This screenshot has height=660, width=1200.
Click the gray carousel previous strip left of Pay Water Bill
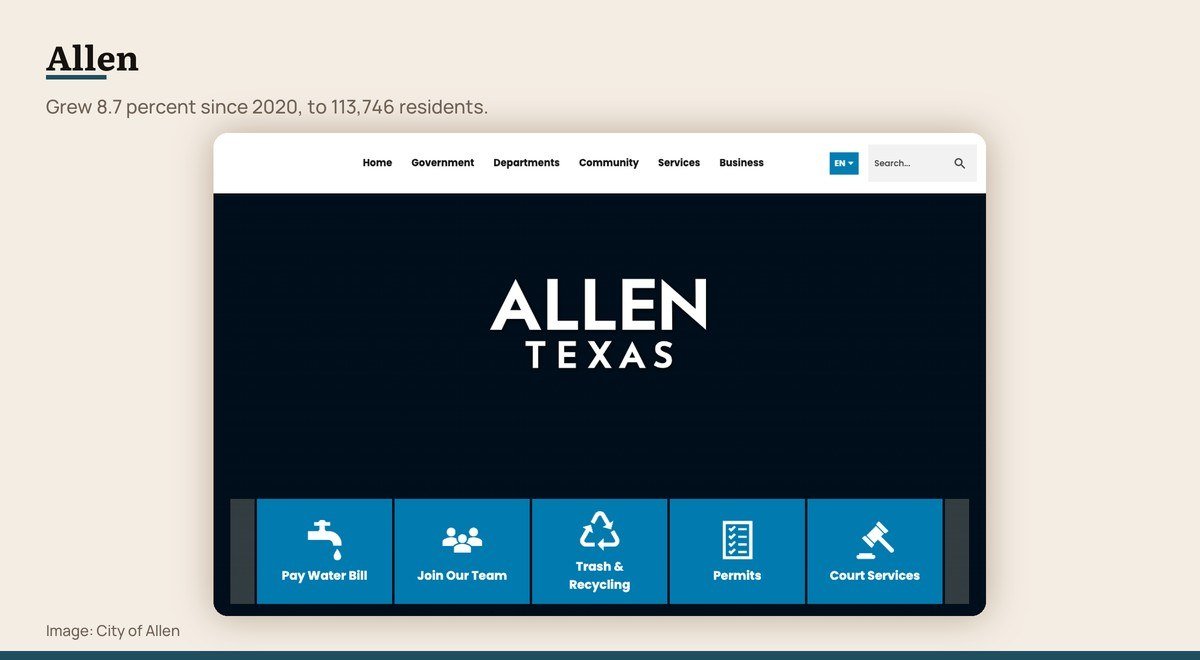pyautogui.click(x=243, y=551)
